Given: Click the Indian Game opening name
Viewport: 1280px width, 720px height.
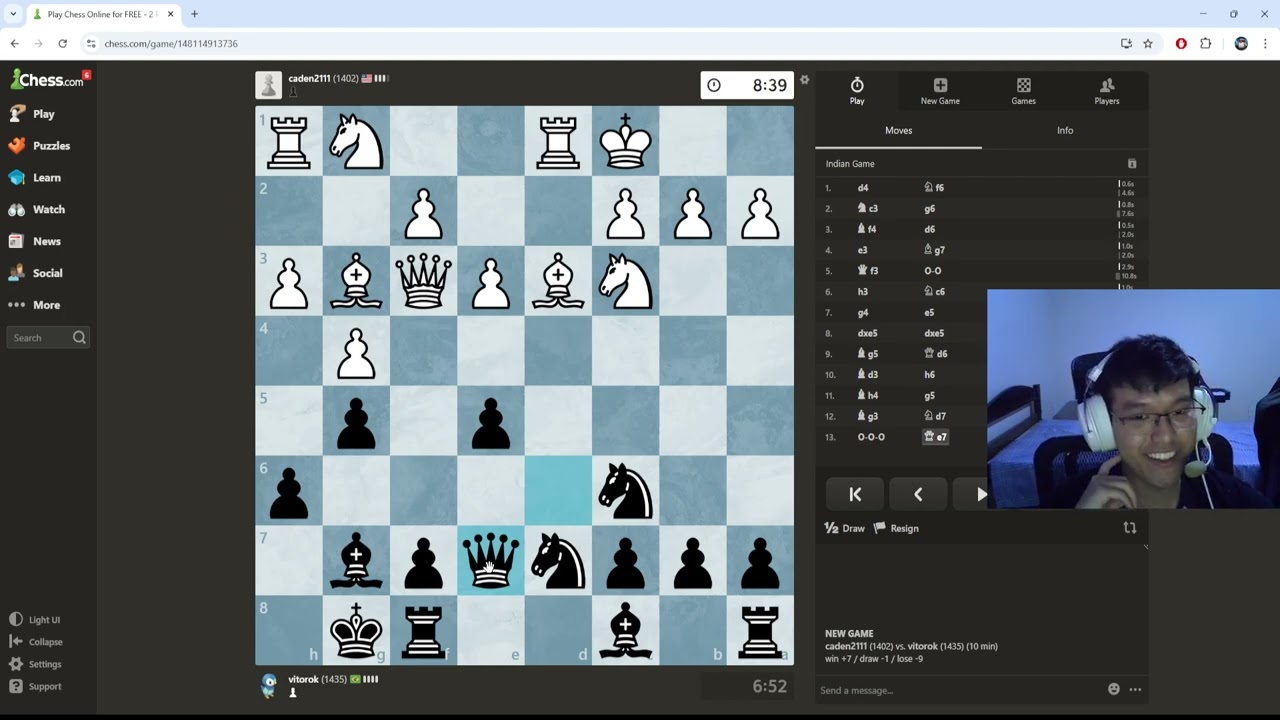Looking at the screenshot, I should [850, 164].
